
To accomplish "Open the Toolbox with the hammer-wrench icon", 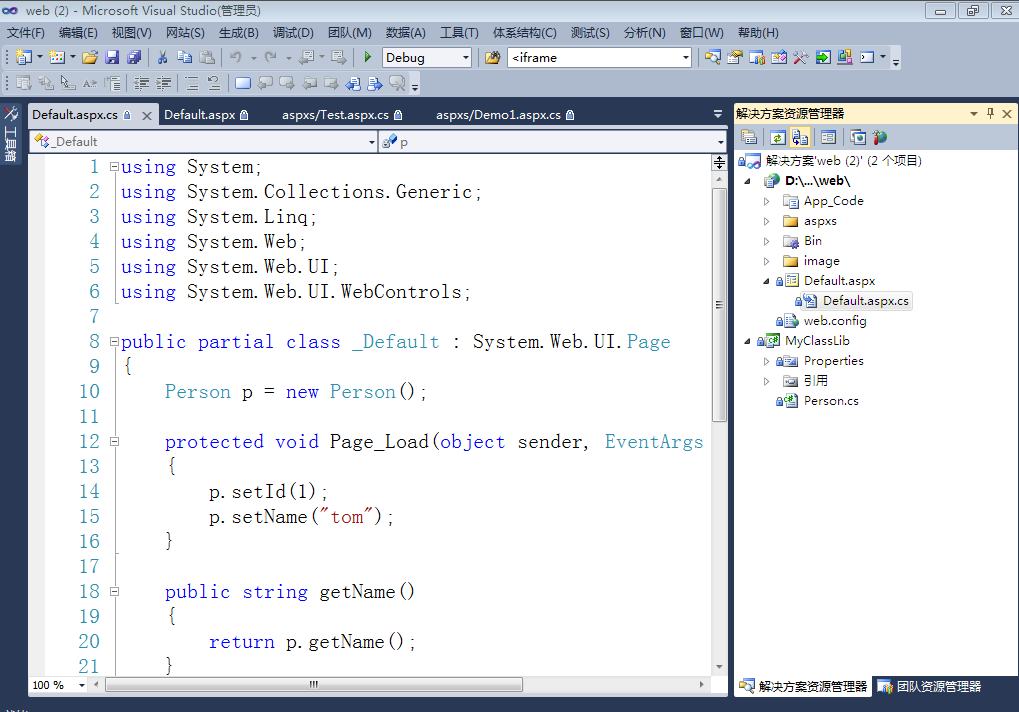I will pyautogui.click(x=801, y=57).
